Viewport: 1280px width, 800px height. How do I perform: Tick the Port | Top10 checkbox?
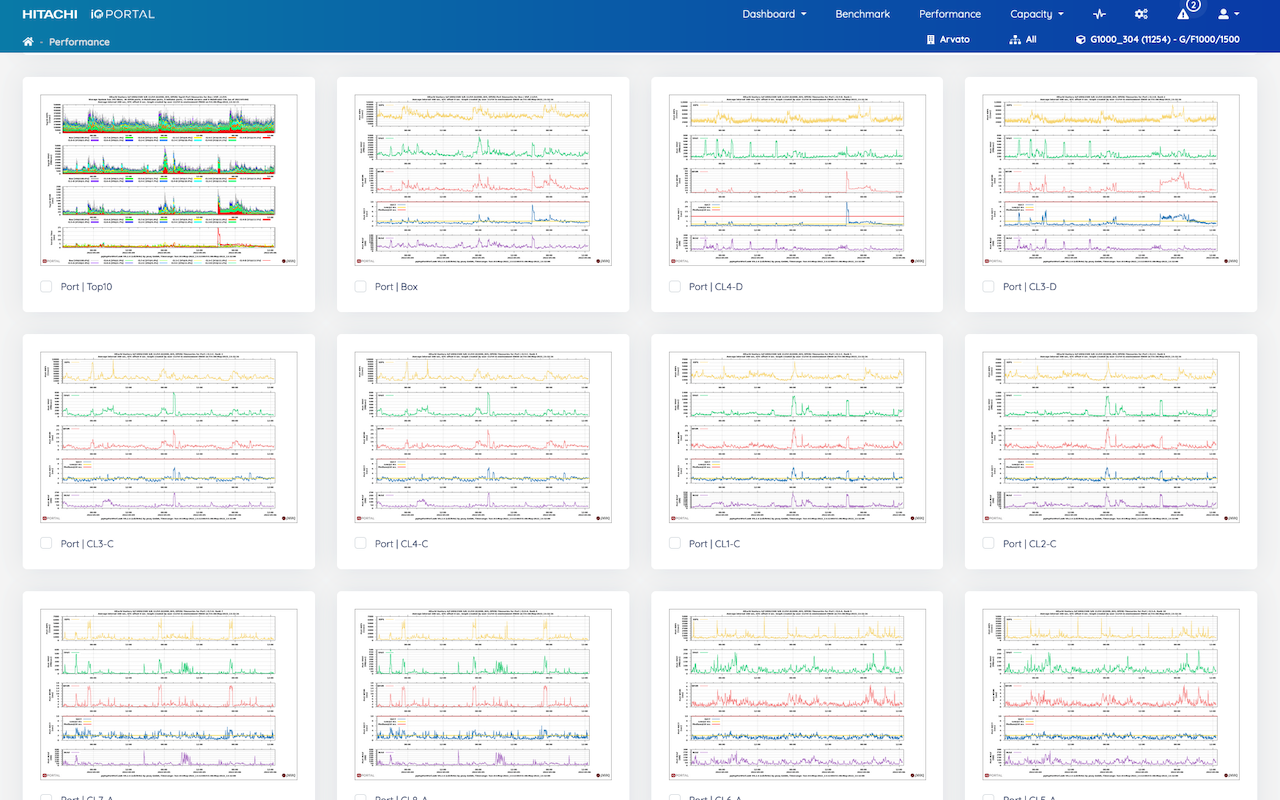pos(45,286)
